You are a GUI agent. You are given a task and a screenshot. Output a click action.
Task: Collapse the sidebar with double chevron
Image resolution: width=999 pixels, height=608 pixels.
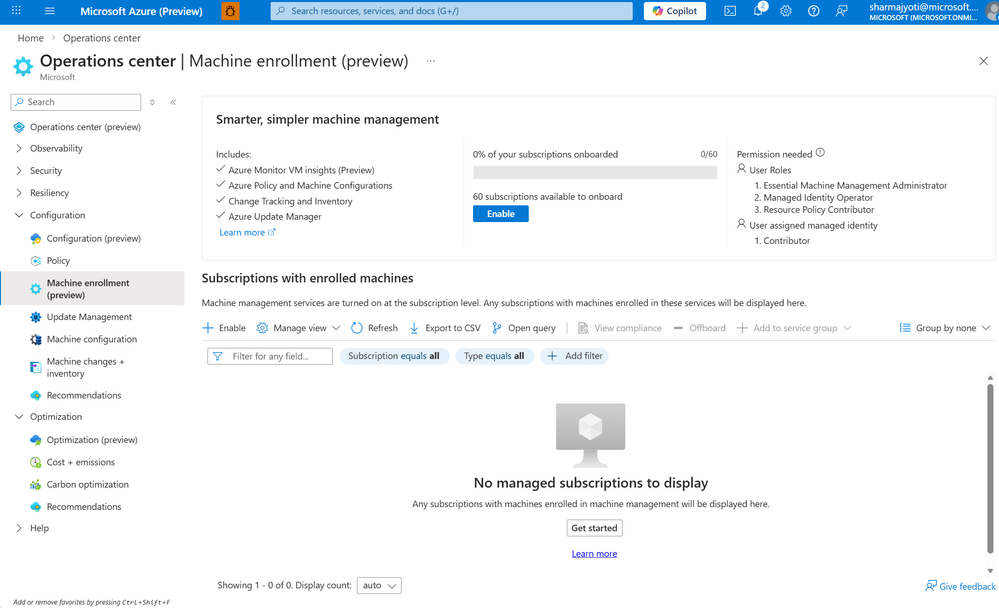pyautogui.click(x=173, y=102)
